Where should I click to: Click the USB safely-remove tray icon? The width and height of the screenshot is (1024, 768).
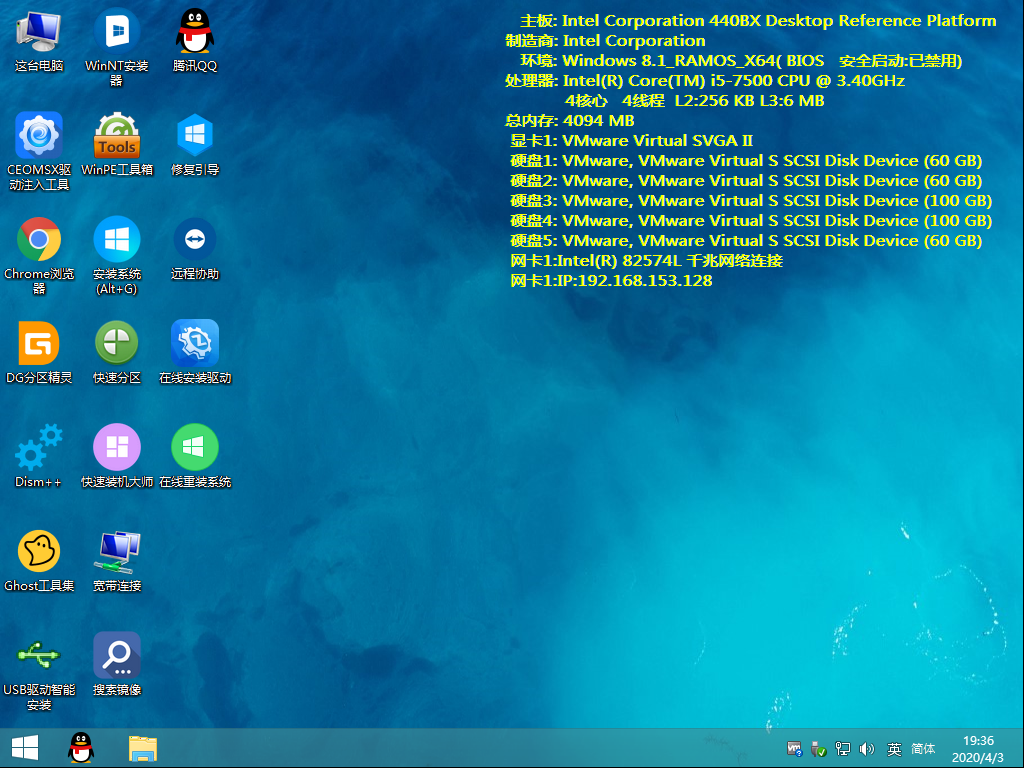pyautogui.click(x=818, y=749)
